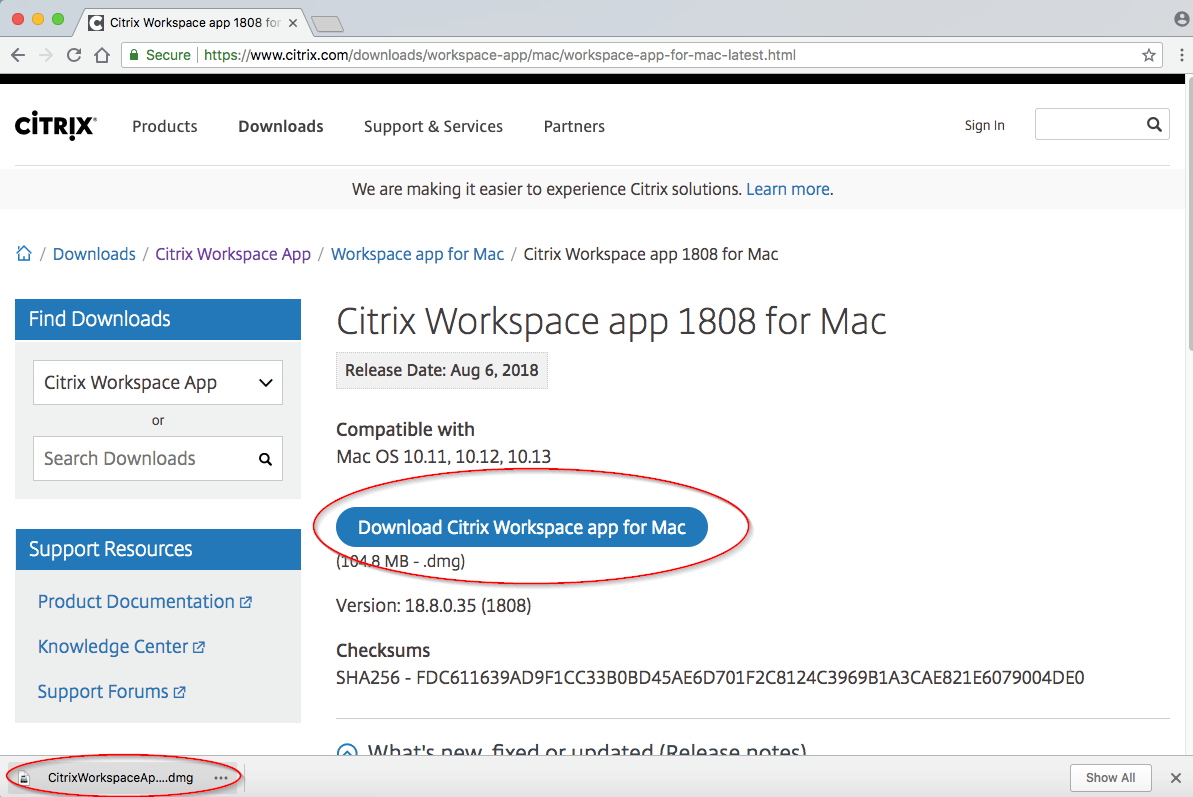Bookmark this page with the star icon

pos(1149,55)
